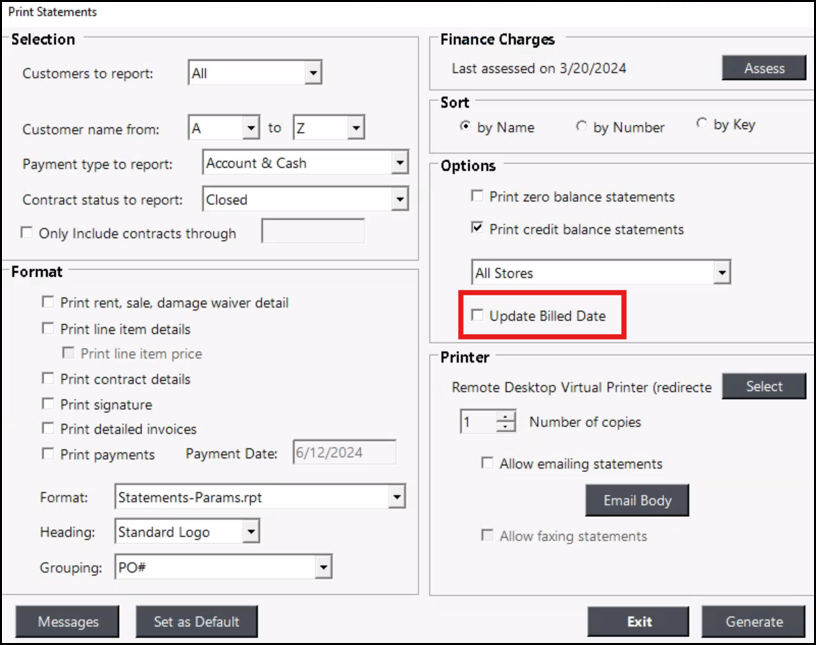This screenshot has height=645, width=816.
Task: Check Print zero balance statements
Action: [x=477, y=197]
